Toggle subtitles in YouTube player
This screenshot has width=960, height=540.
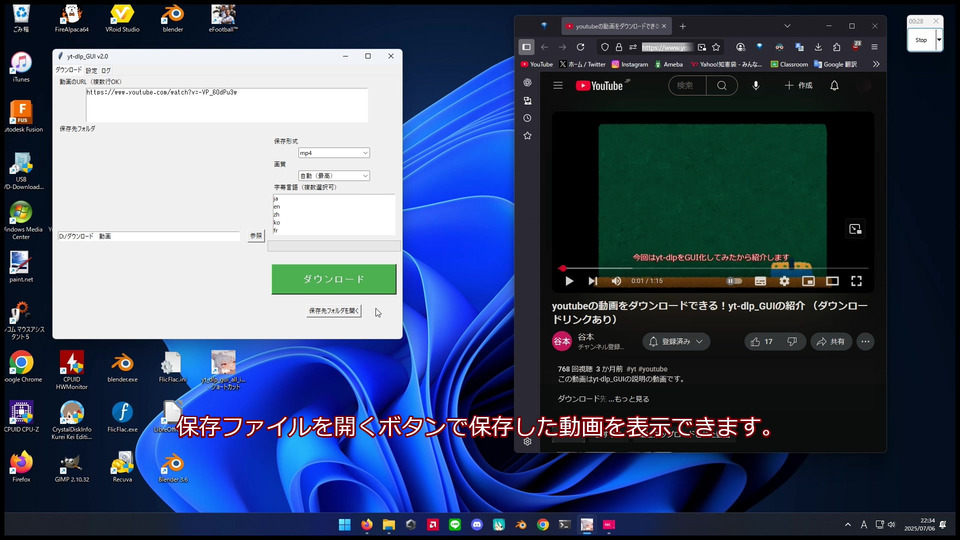coord(760,281)
